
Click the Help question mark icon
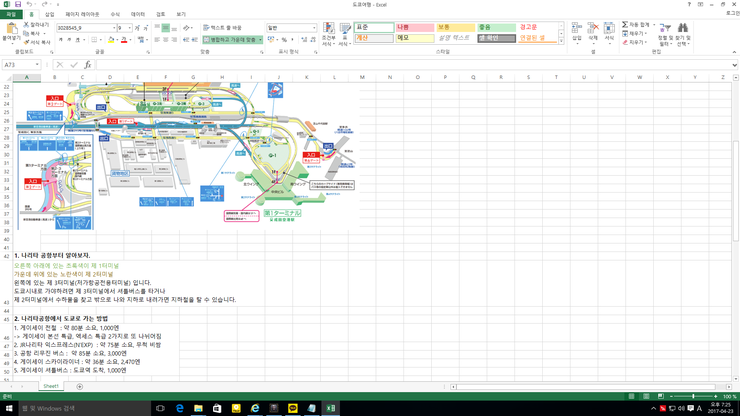click(689, 4)
